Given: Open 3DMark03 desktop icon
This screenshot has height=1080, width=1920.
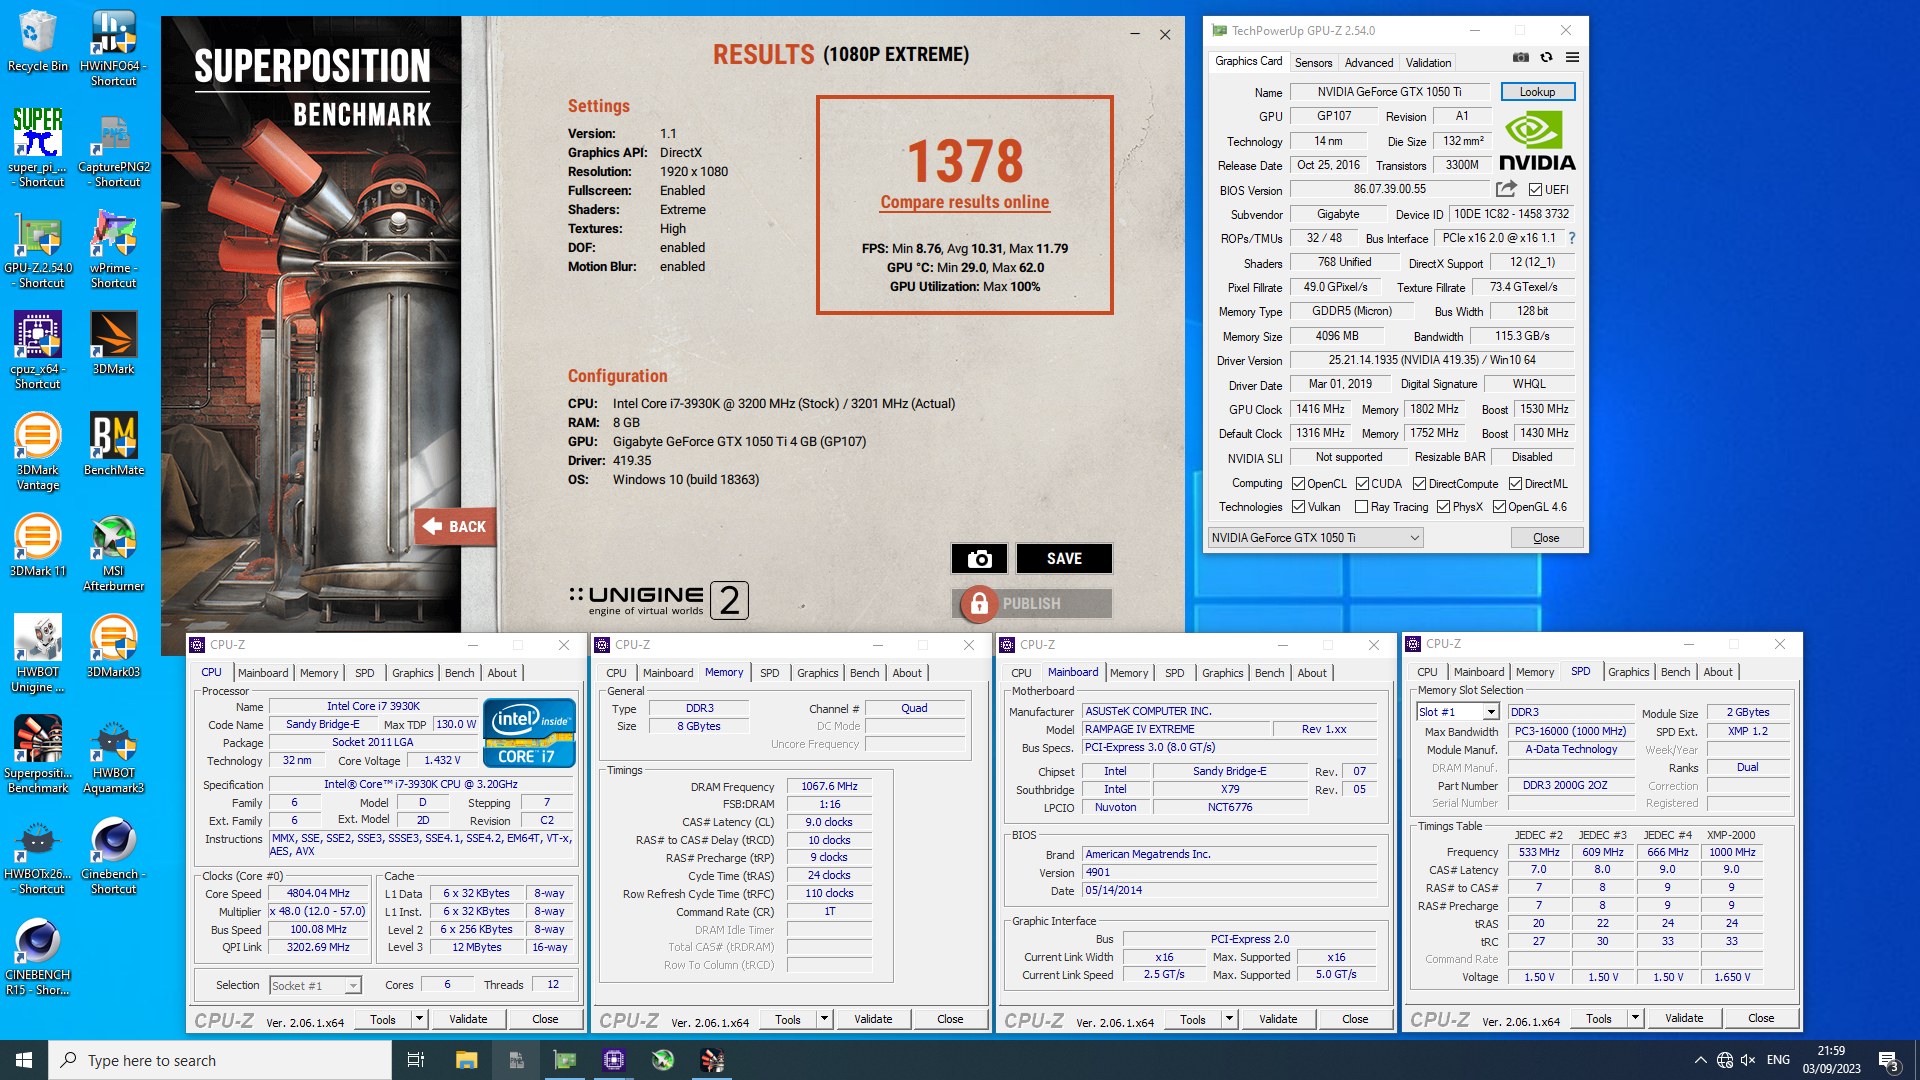Looking at the screenshot, I should pos(113,647).
